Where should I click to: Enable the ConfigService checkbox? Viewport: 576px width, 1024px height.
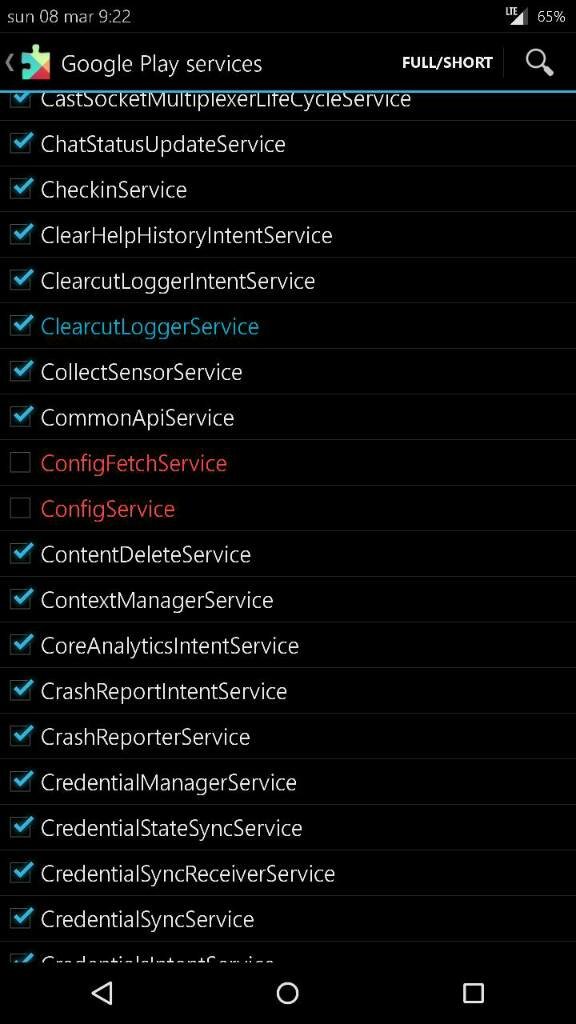(20, 508)
